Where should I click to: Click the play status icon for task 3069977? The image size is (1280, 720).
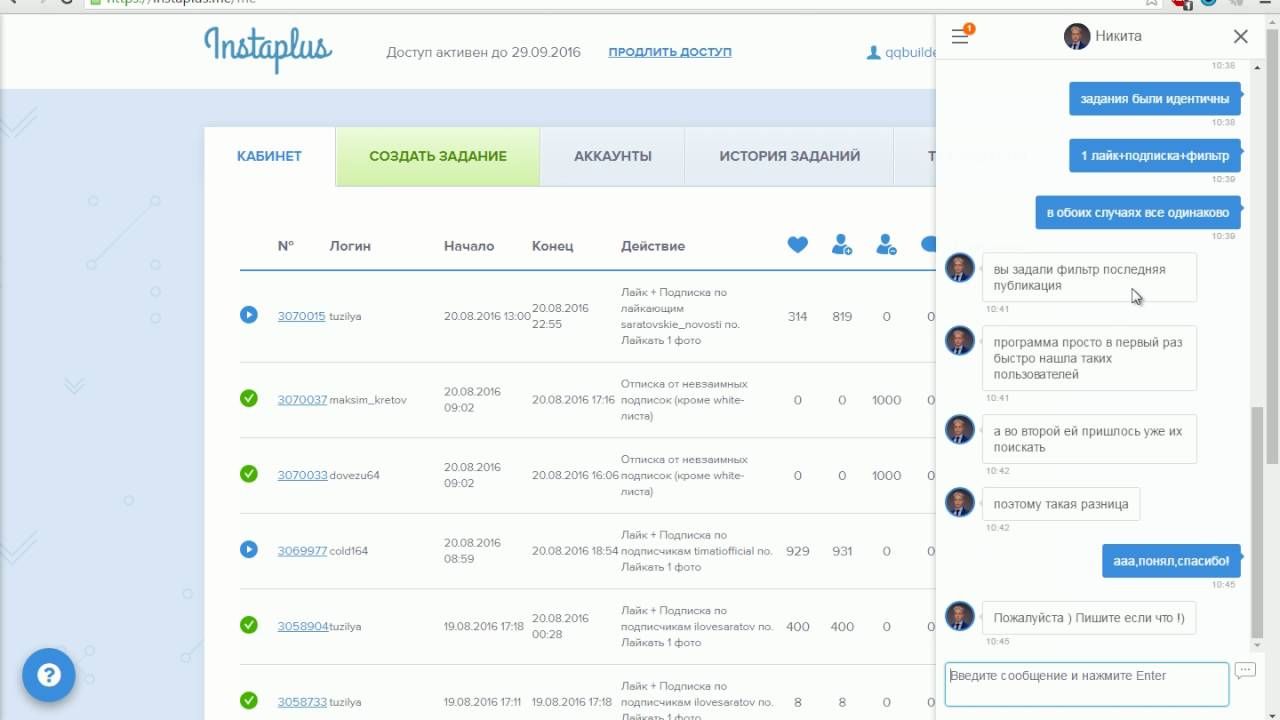tap(249, 550)
